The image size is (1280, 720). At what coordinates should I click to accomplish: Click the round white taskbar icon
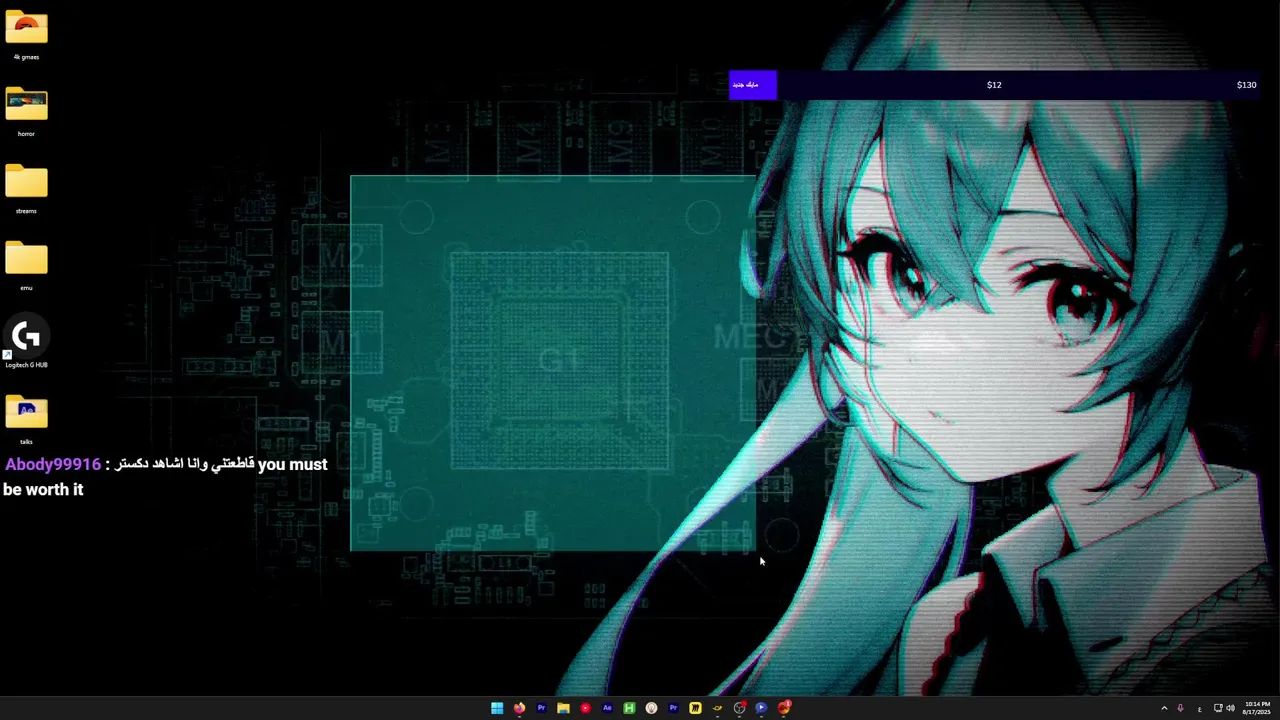pyautogui.click(x=651, y=708)
